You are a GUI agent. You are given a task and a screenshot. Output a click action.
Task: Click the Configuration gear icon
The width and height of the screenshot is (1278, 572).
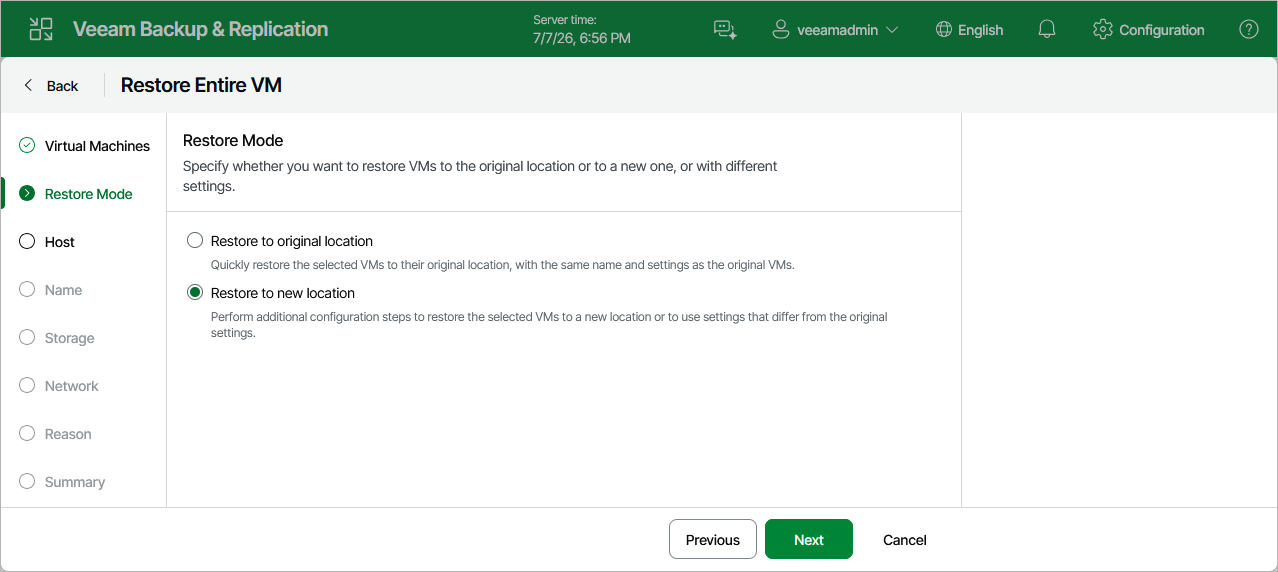coord(1103,29)
